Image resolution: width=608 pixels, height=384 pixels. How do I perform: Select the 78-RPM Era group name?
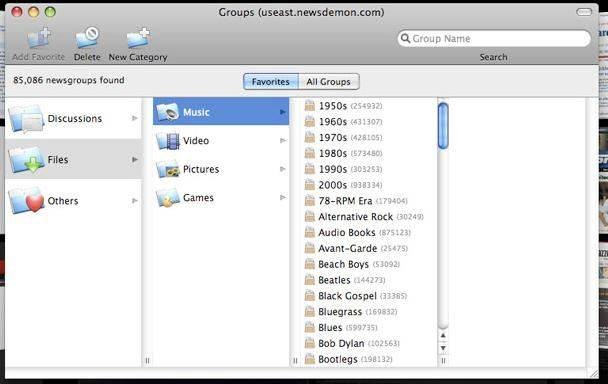345,201
